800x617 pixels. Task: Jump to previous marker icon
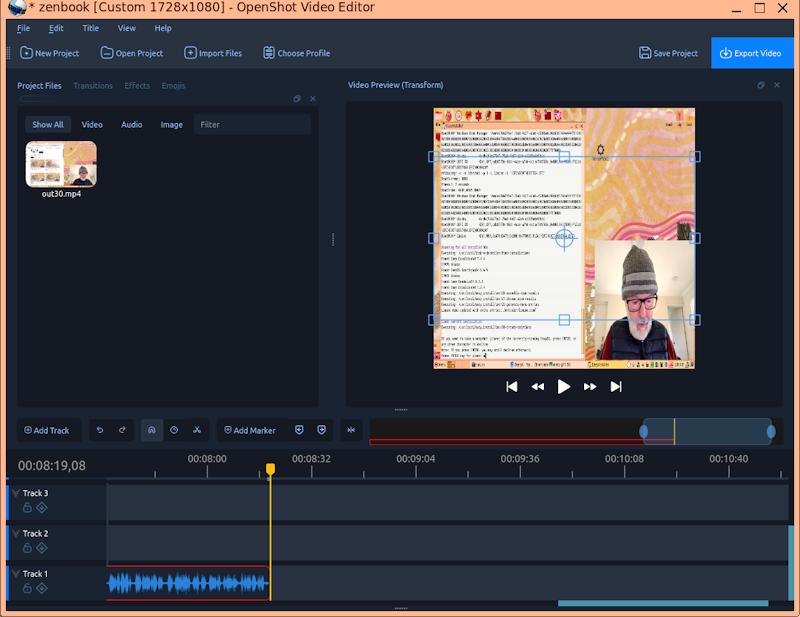pyautogui.click(x=299, y=430)
